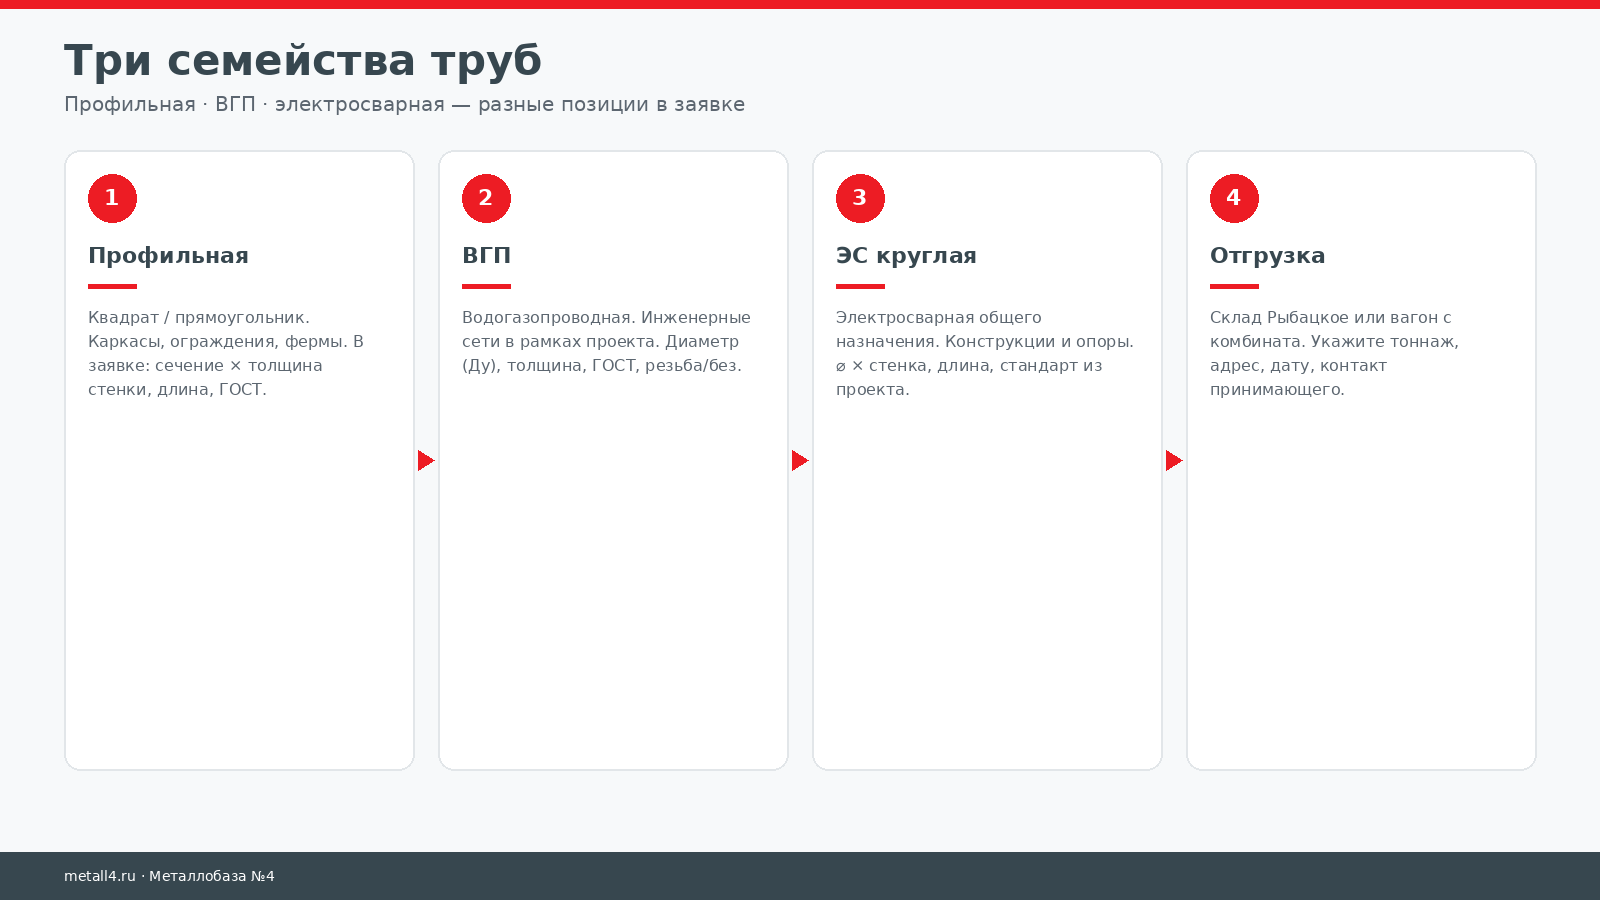Click the arrow between Профильная and ВГП cards
Screen dimensions: 1600x900
tap(426, 460)
